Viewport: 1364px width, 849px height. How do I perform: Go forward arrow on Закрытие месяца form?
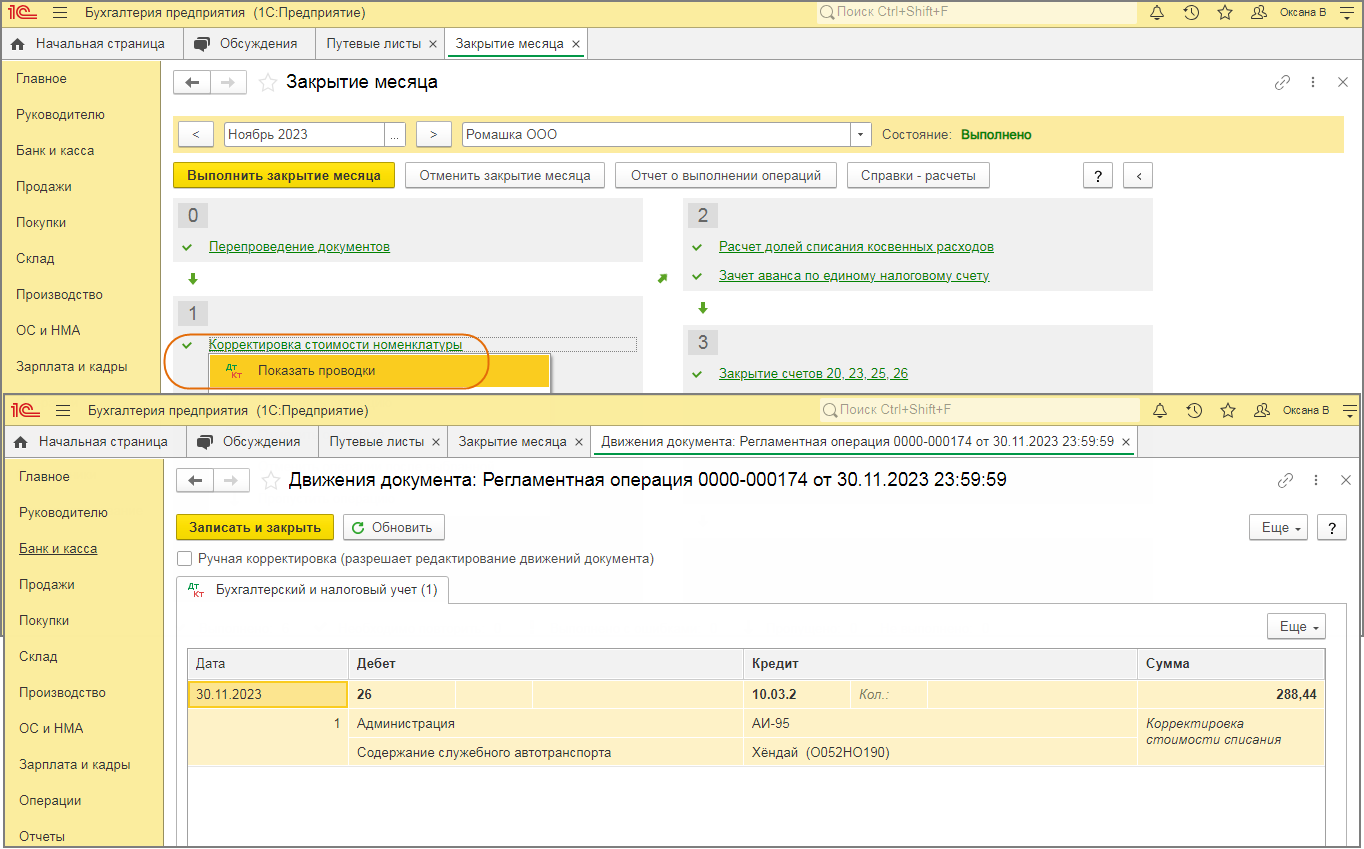point(228,83)
